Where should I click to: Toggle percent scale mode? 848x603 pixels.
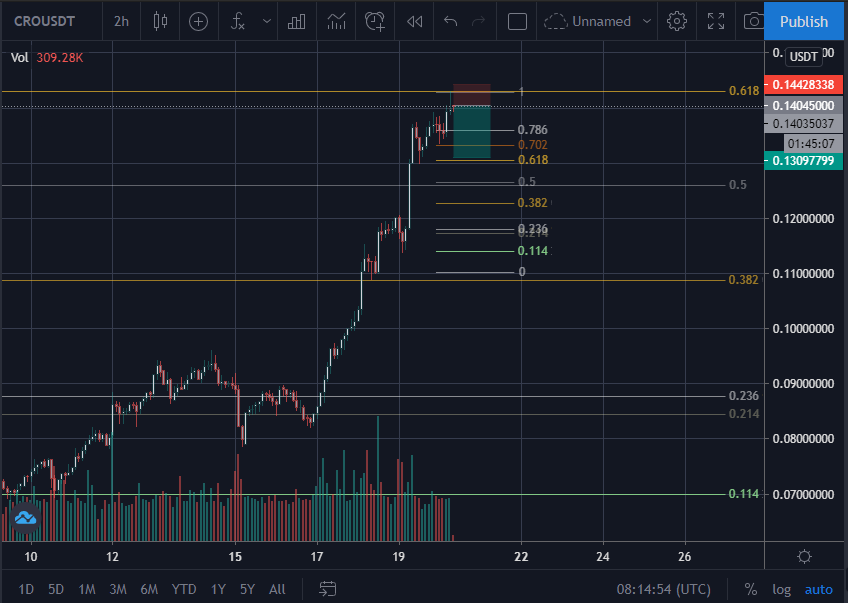tap(750, 589)
